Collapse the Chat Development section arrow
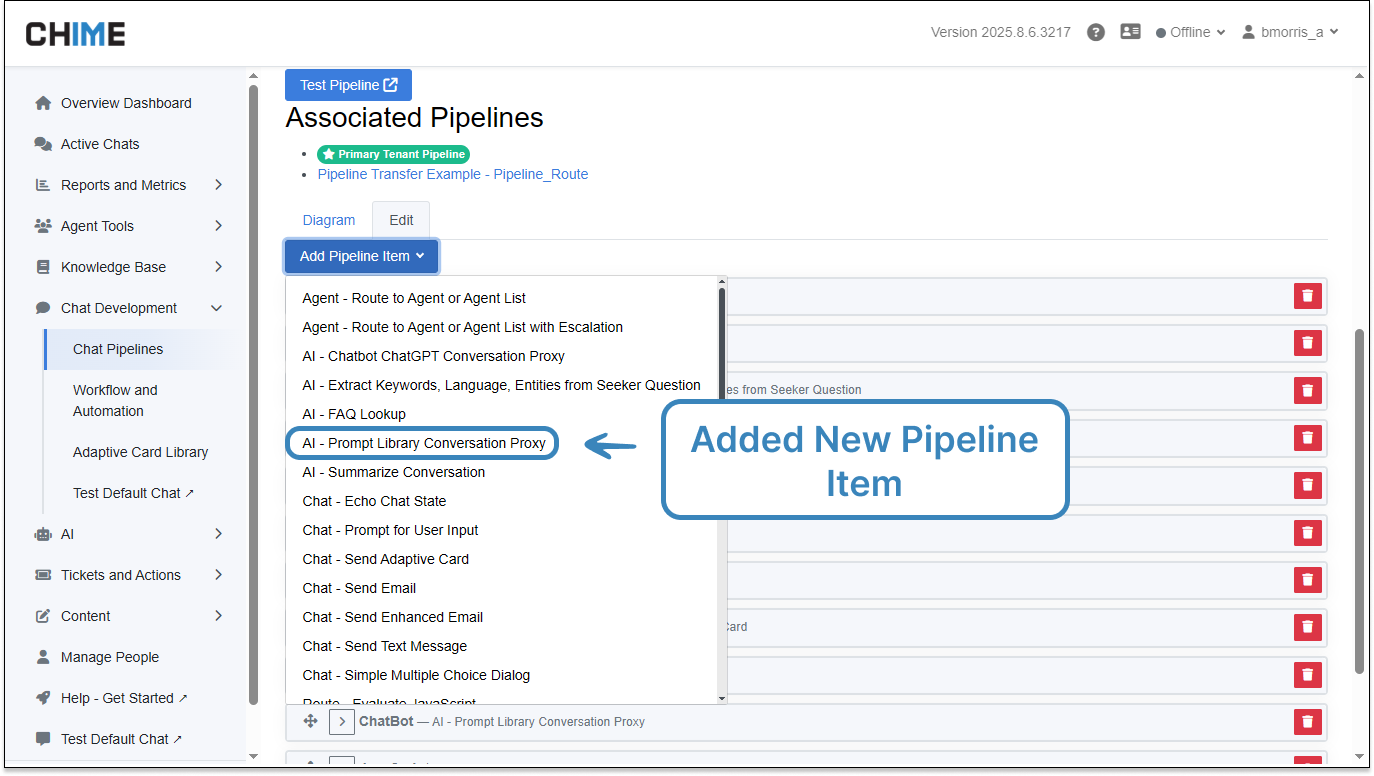This screenshot has width=1374, height=776. point(217,308)
